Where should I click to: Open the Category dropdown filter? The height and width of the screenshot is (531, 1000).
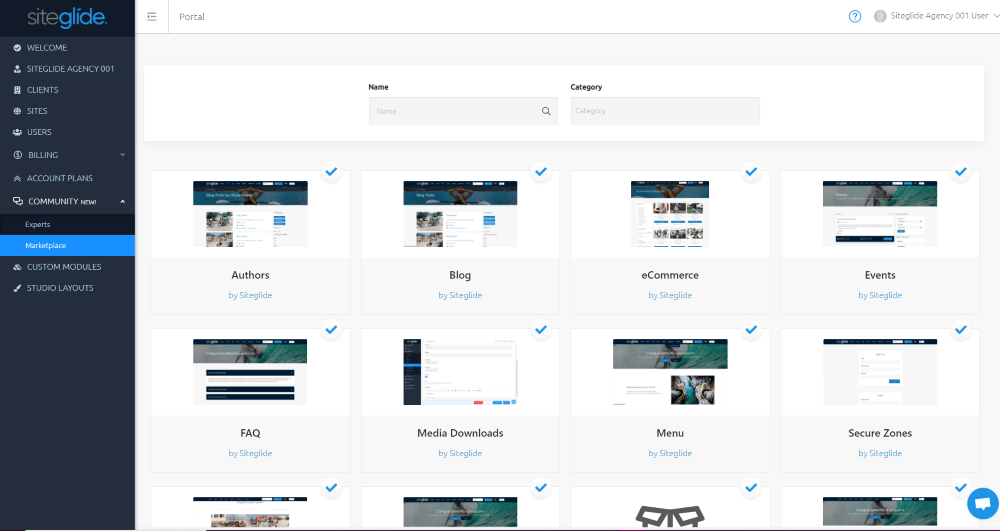[664, 111]
